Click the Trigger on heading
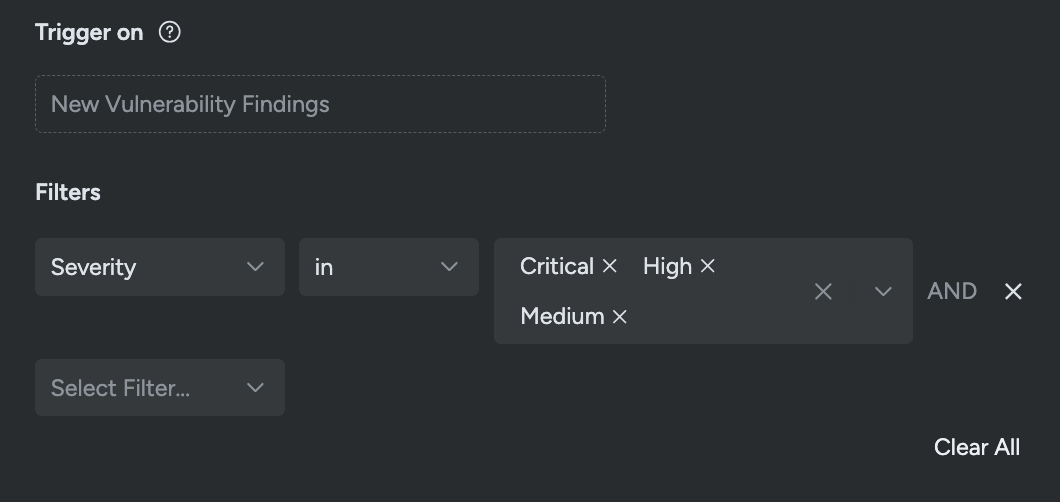 point(89,32)
